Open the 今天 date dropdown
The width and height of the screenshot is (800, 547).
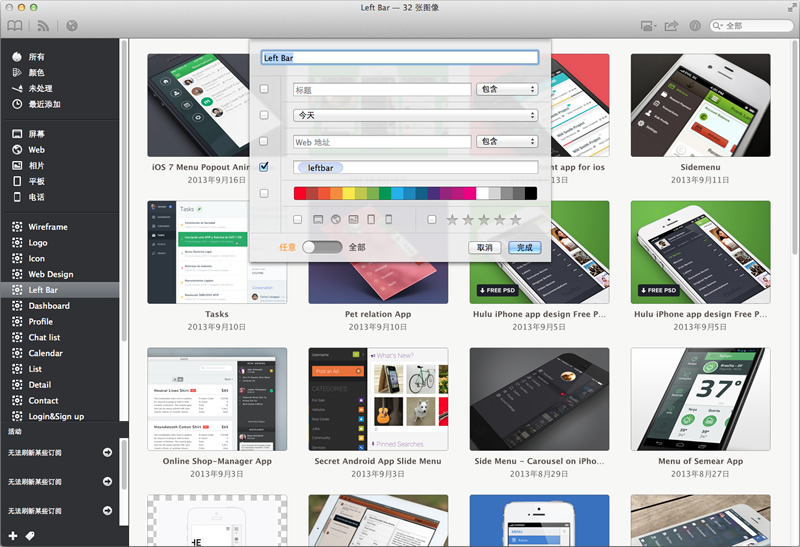(415, 115)
